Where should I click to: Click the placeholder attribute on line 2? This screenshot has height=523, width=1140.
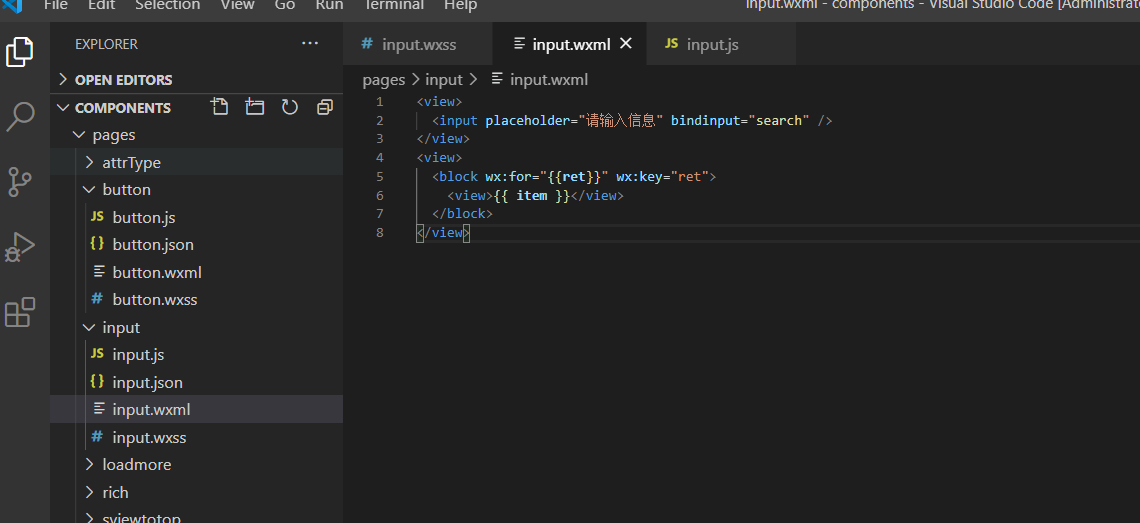pyautogui.click(x=574, y=120)
